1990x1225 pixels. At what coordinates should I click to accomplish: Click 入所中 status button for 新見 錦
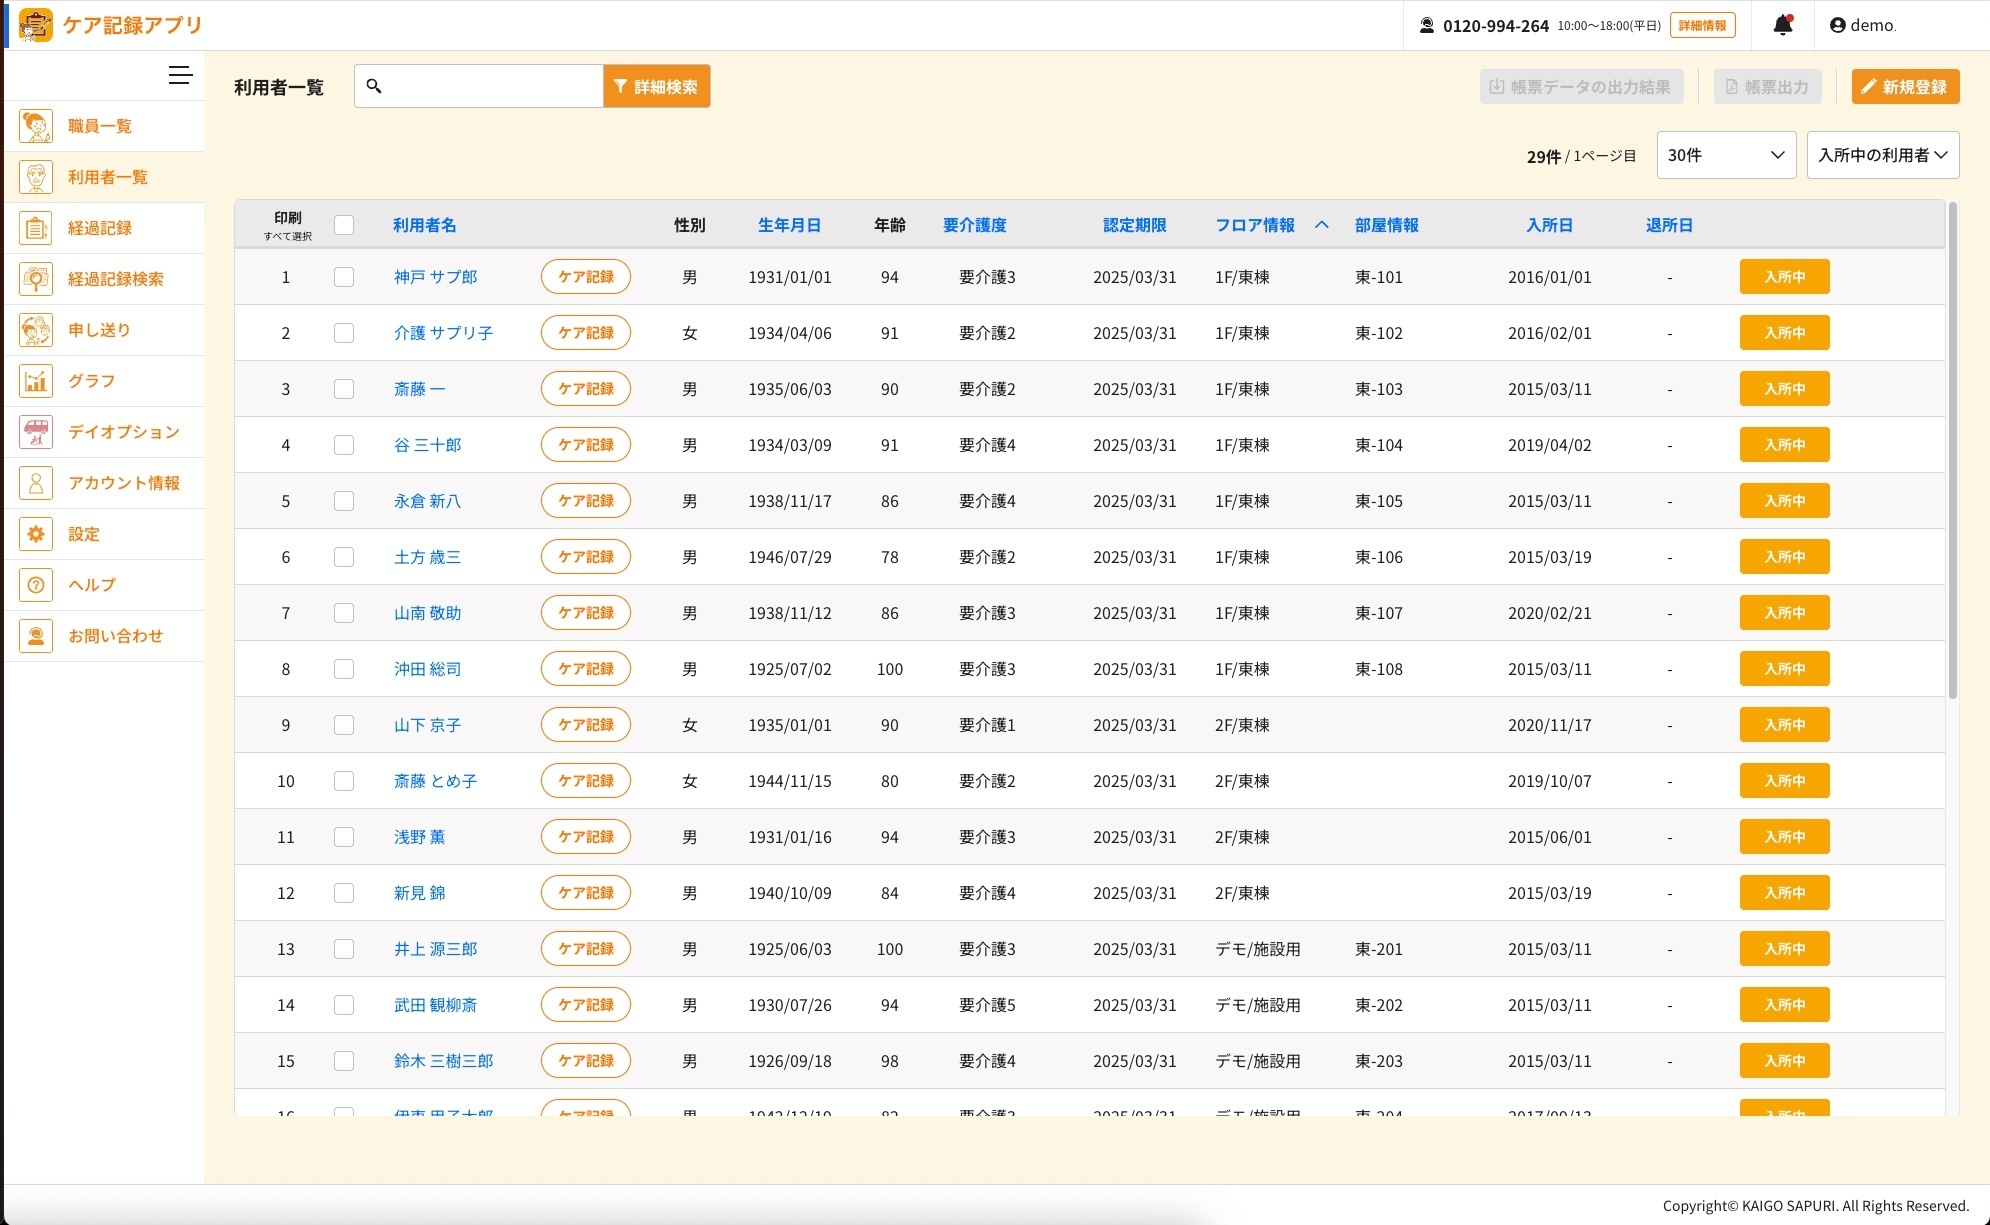point(1784,893)
